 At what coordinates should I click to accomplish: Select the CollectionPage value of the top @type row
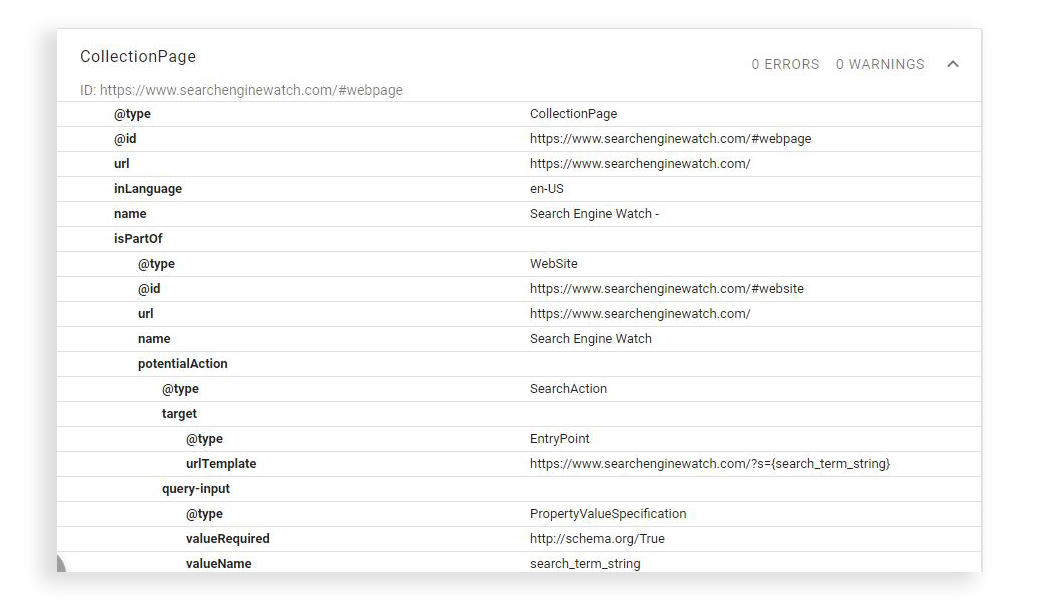click(573, 113)
